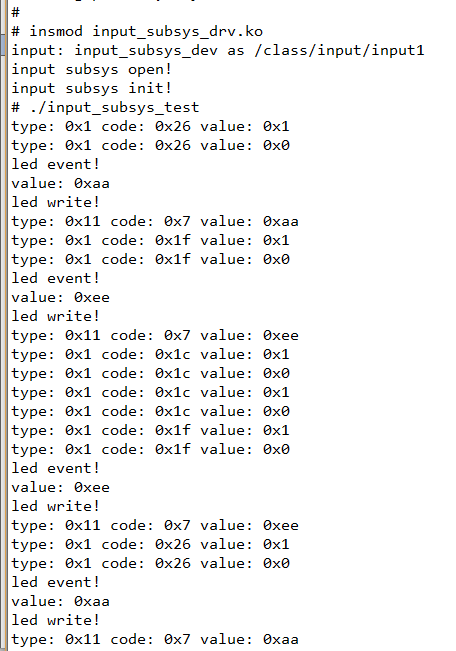
Task: Click first type 0x11 value 0xee line
Action: point(154,335)
